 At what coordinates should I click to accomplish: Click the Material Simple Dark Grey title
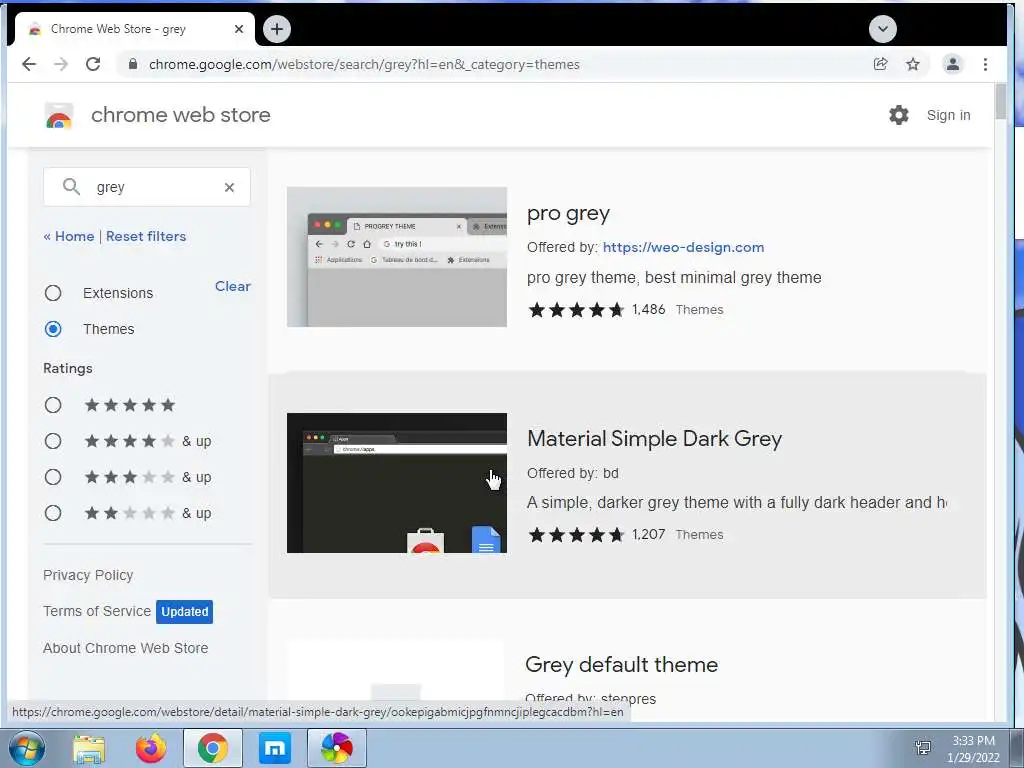pyautogui.click(x=654, y=439)
